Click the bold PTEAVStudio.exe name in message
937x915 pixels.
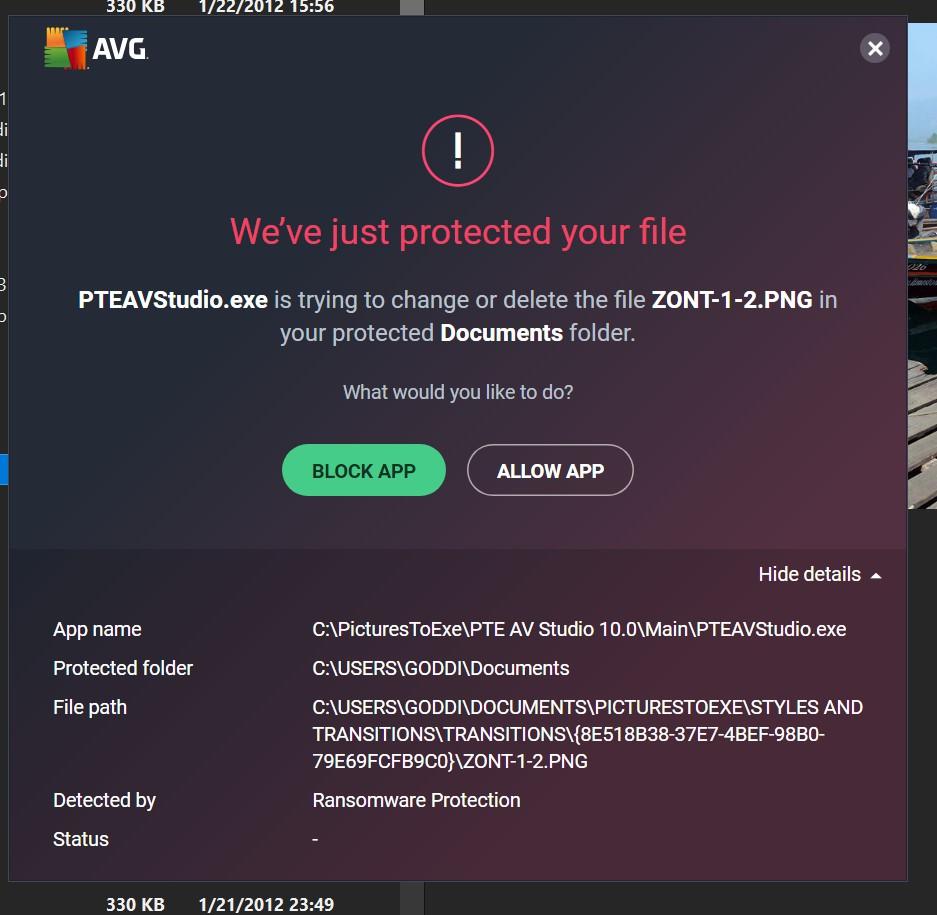(173, 299)
